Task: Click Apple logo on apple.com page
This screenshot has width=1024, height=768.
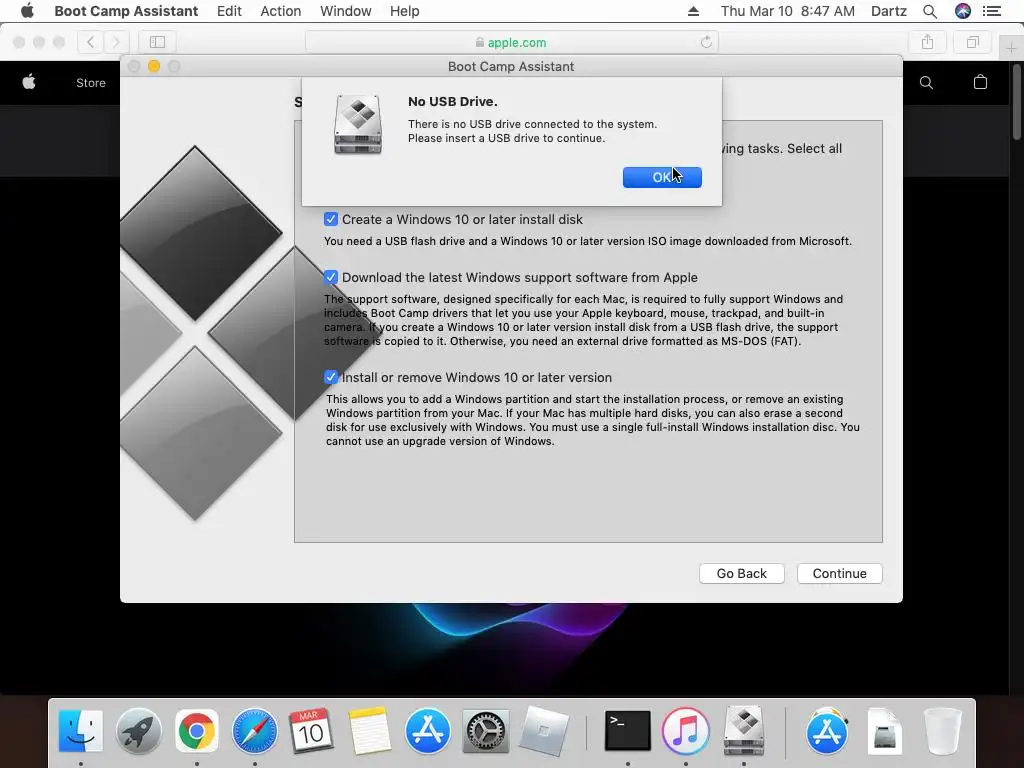Action: click(x=29, y=82)
